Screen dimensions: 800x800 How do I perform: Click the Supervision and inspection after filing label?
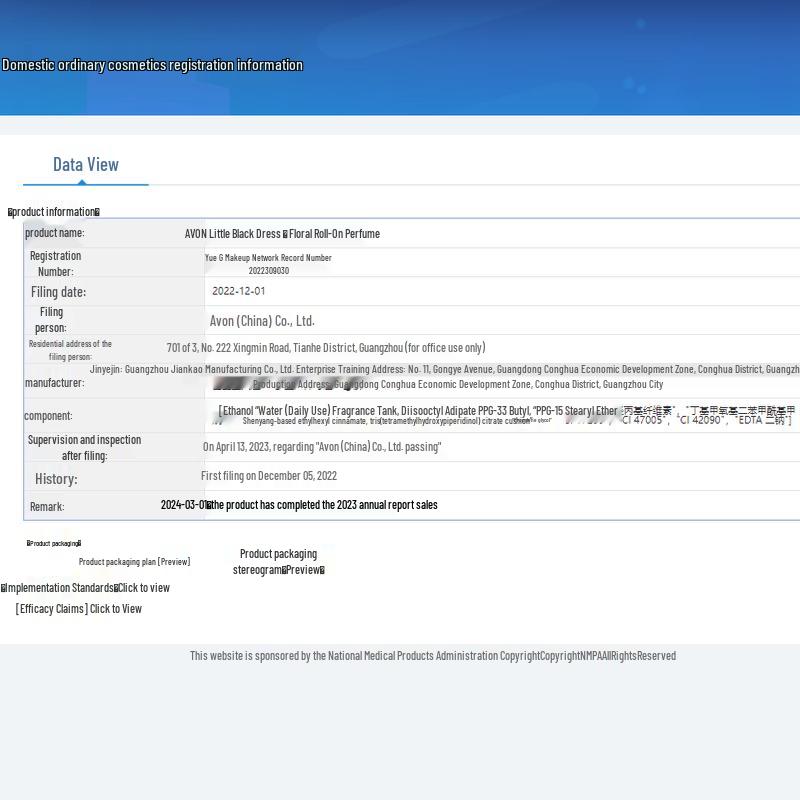84,447
